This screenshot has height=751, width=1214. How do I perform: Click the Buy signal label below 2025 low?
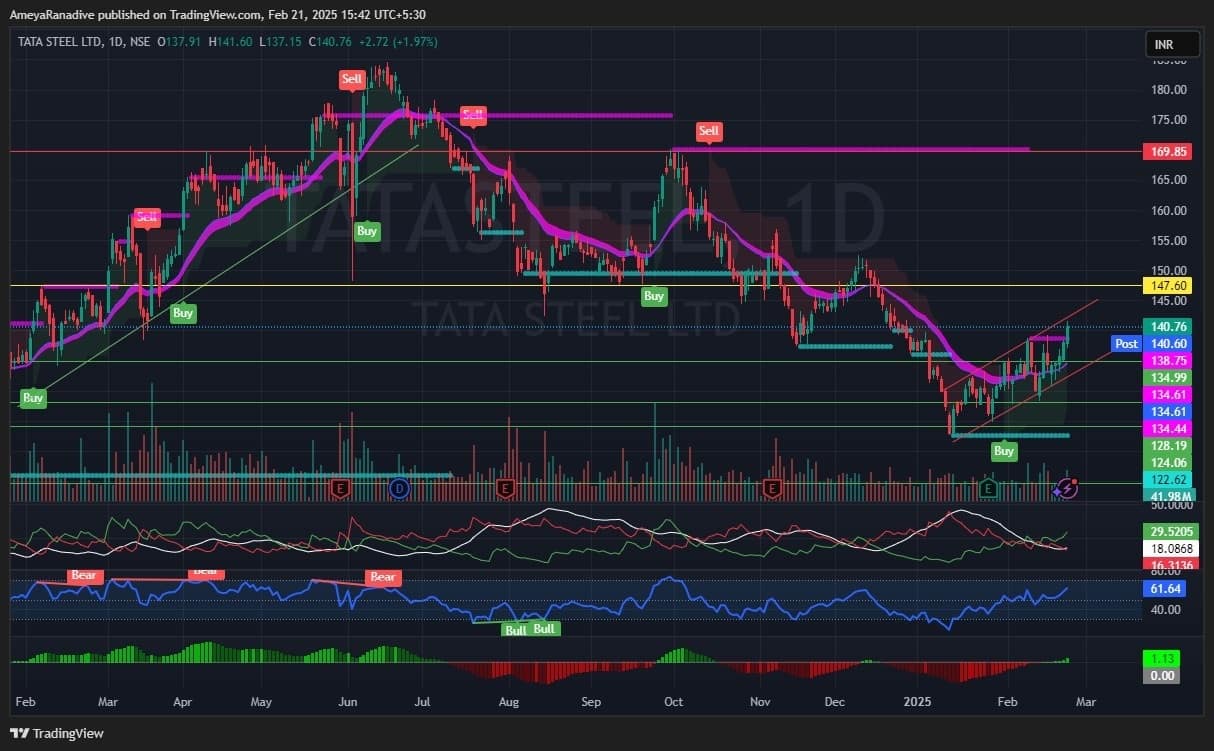point(1003,451)
